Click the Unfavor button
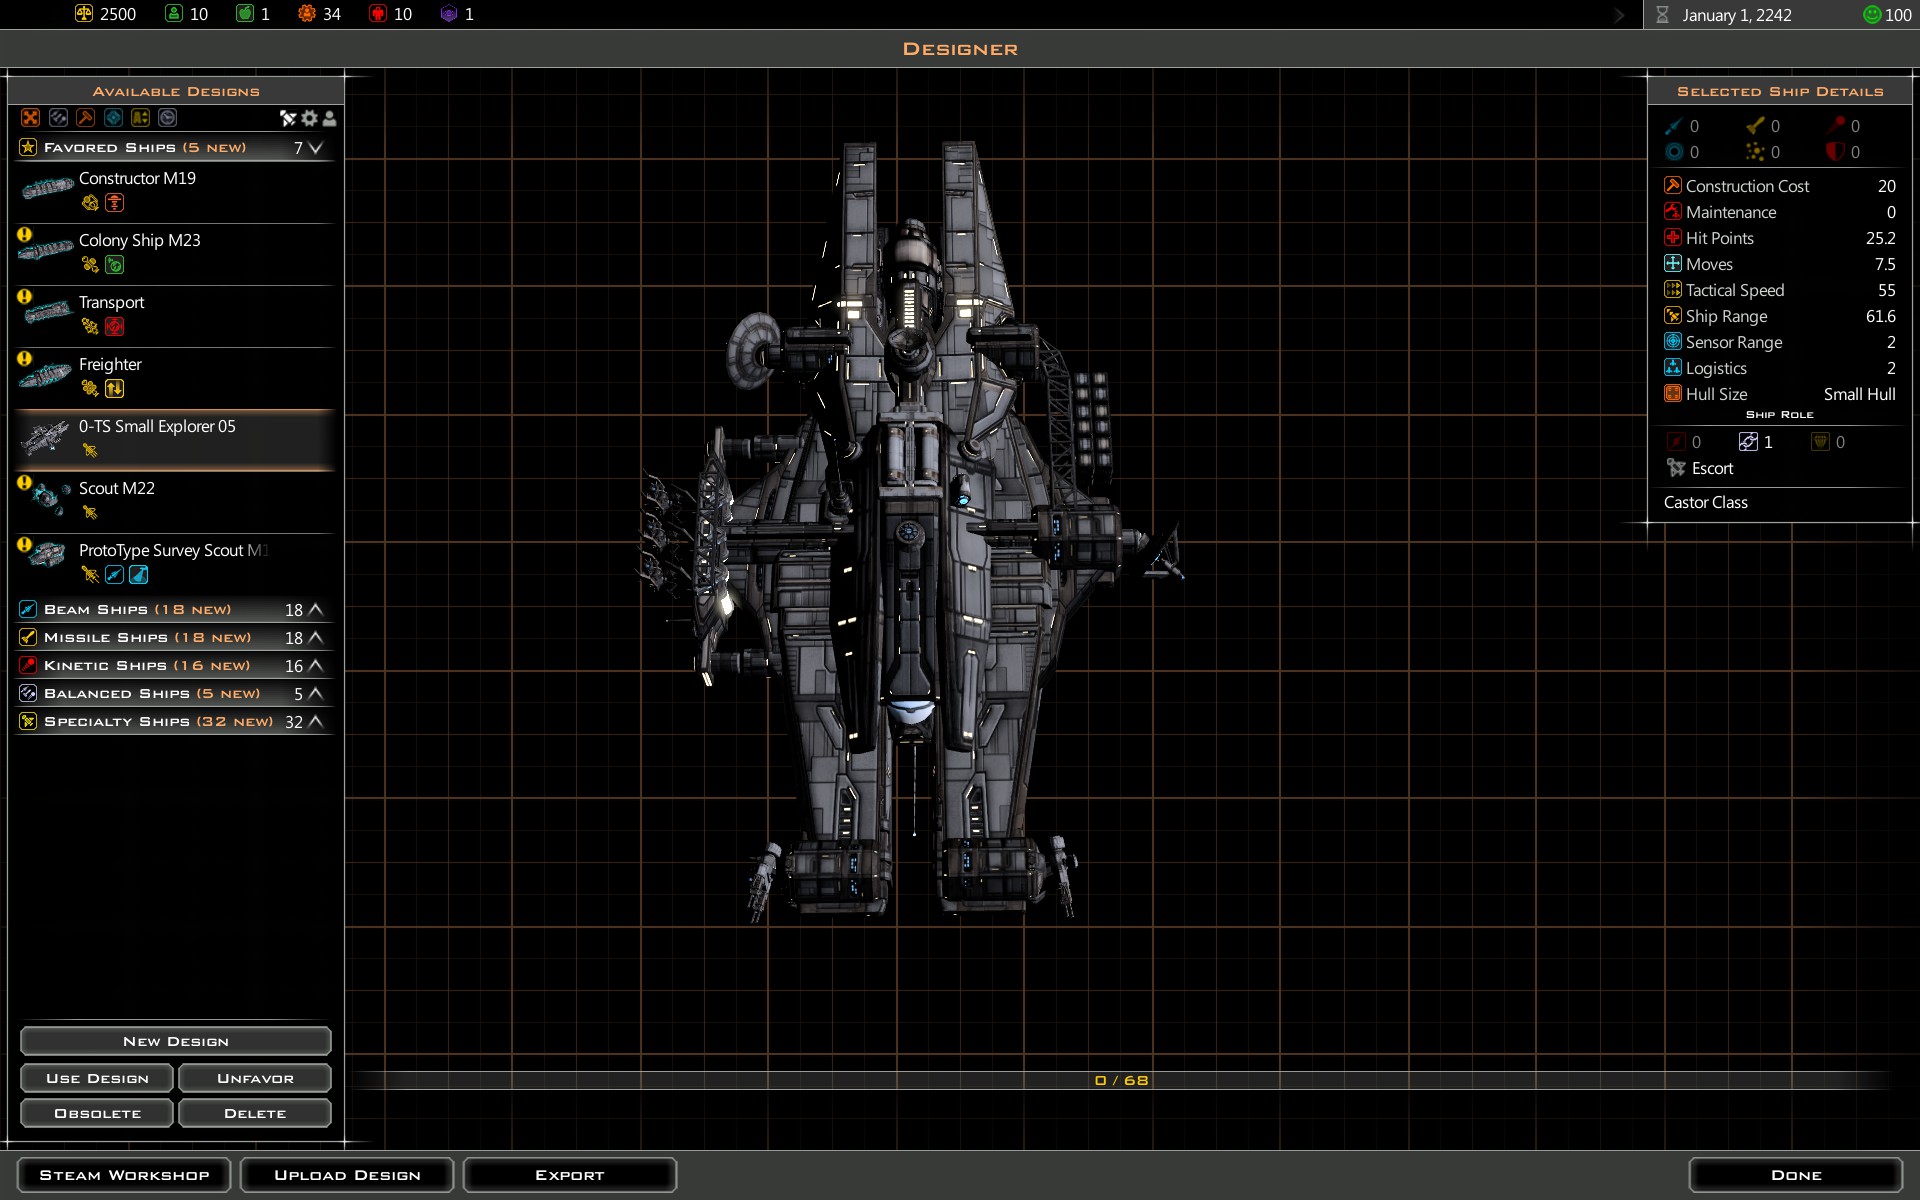Image resolution: width=1920 pixels, height=1200 pixels. coord(255,1078)
